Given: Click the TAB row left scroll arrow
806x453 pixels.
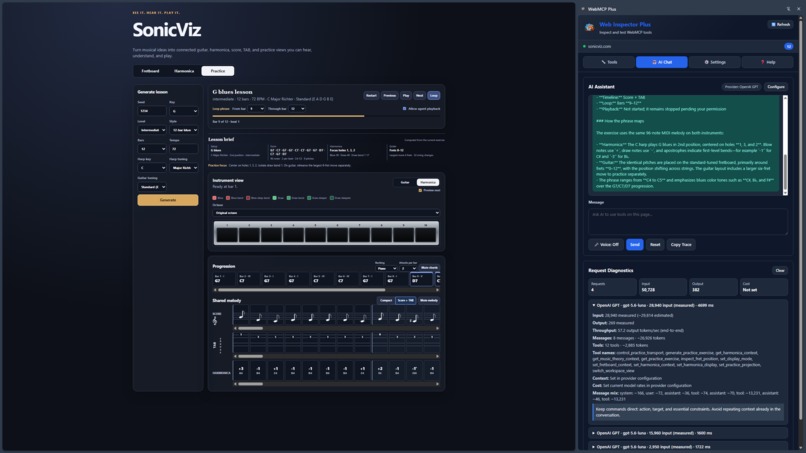Looking at the screenshot, I should tap(235, 356).
